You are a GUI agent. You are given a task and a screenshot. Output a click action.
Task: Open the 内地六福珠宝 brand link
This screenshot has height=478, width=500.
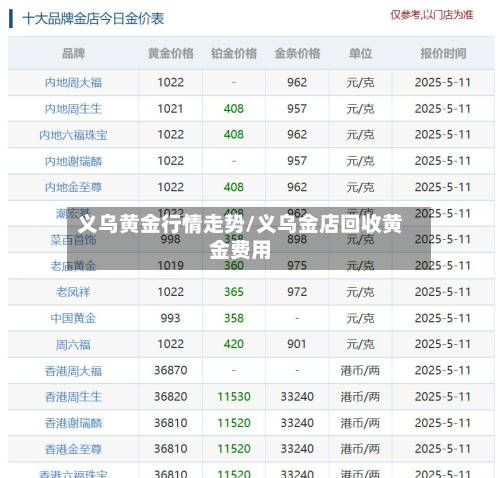point(73,135)
